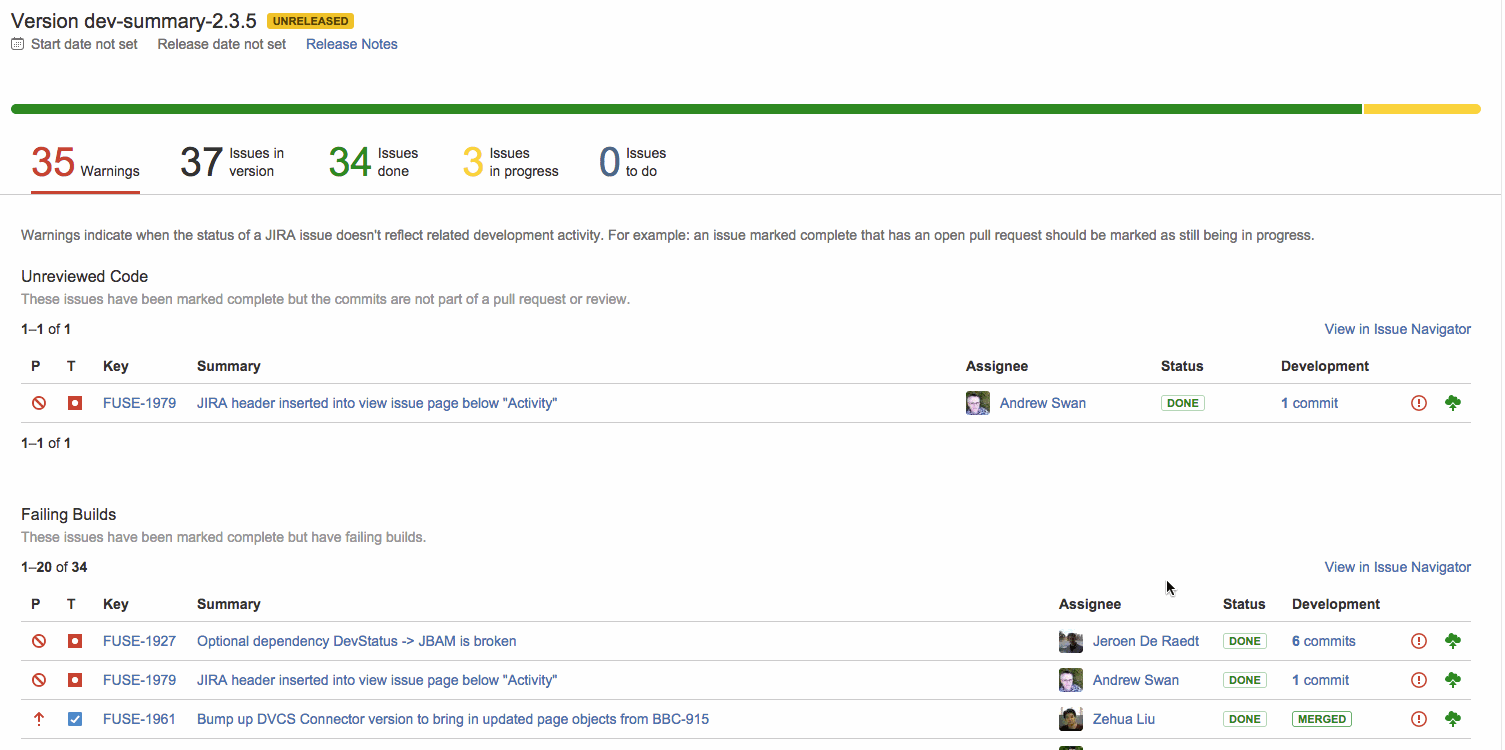This screenshot has width=1505, height=750.
Task: Click the UNRELEASED status badge
Action: tap(310, 21)
